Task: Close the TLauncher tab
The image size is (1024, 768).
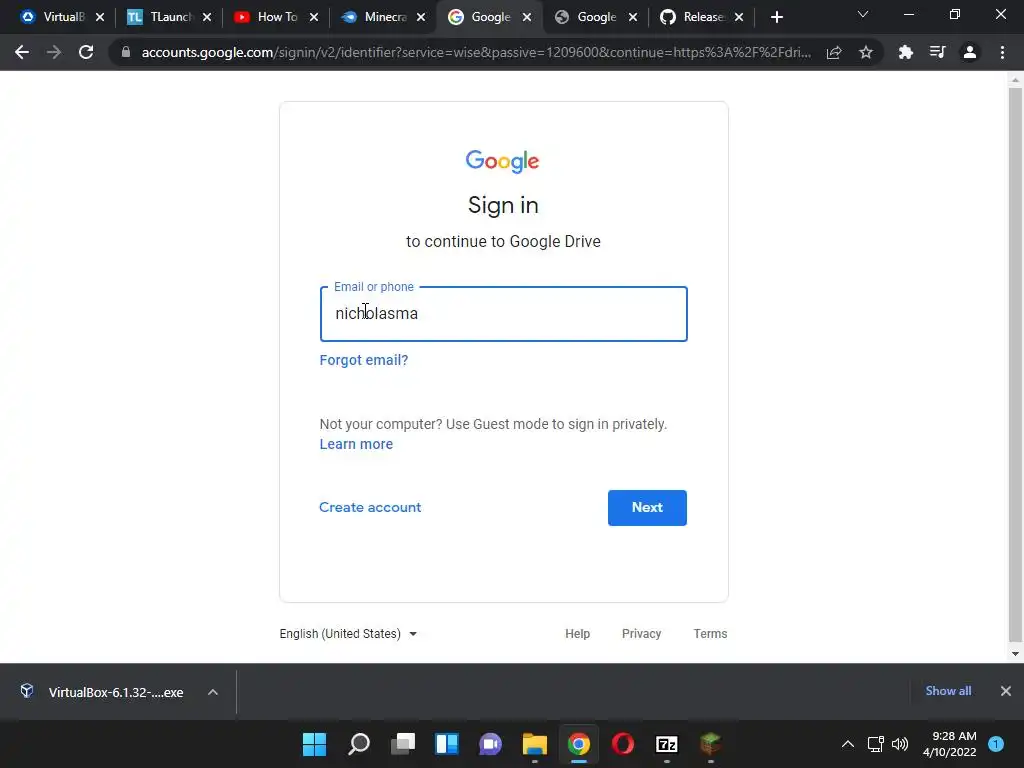Action: click(207, 17)
